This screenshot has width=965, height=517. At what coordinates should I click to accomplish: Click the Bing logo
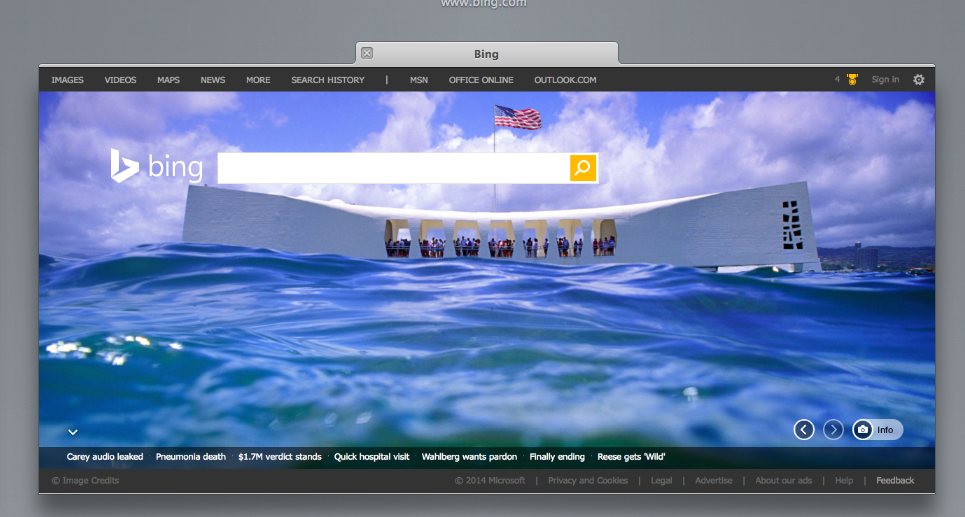point(157,167)
